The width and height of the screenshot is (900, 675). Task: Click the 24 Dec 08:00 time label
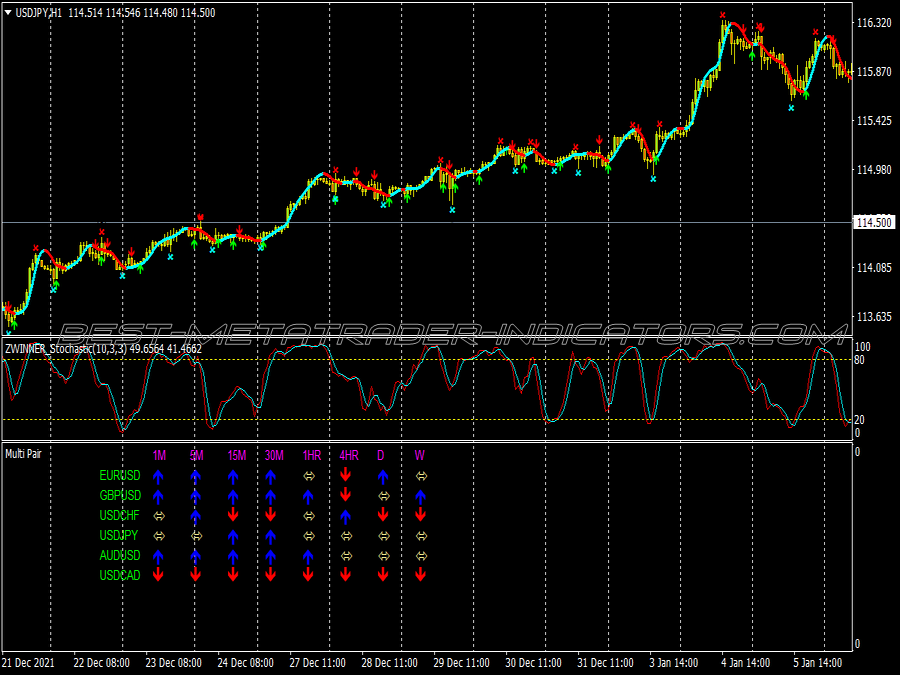click(x=245, y=662)
